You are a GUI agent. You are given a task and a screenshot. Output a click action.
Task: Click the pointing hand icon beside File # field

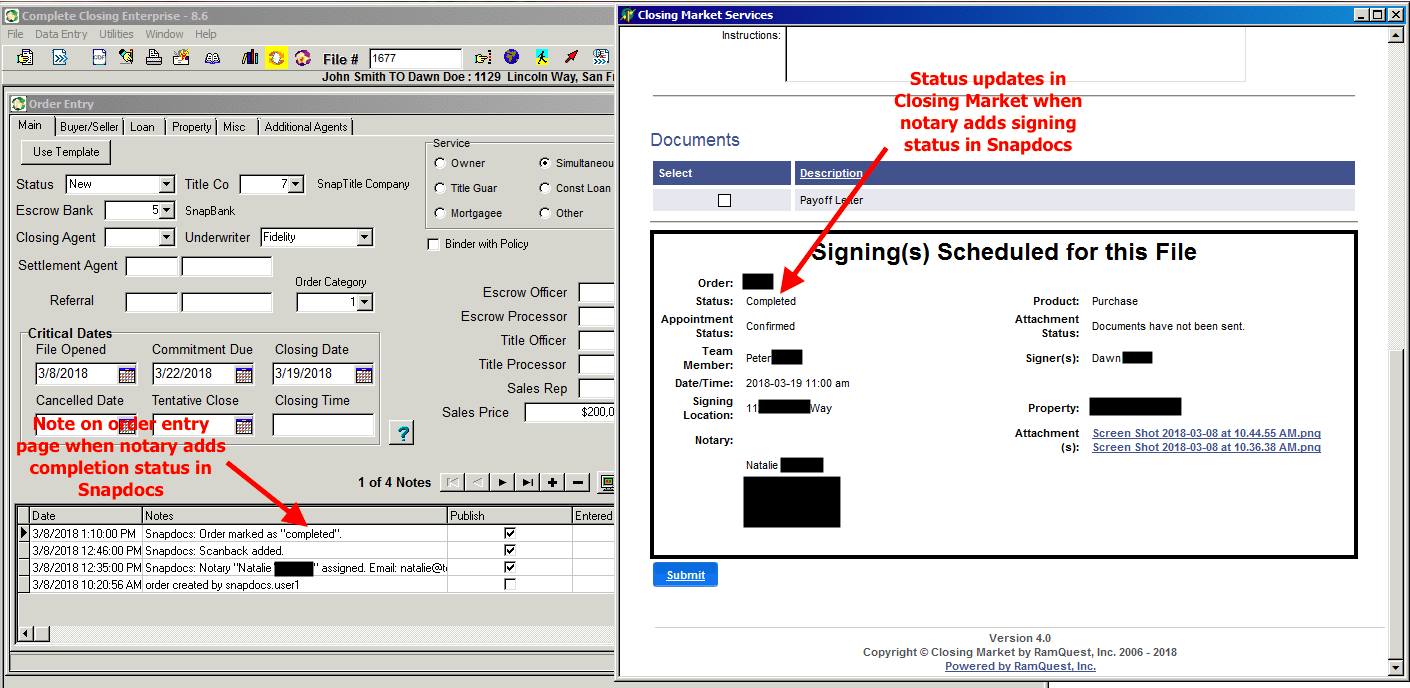[484, 58]
